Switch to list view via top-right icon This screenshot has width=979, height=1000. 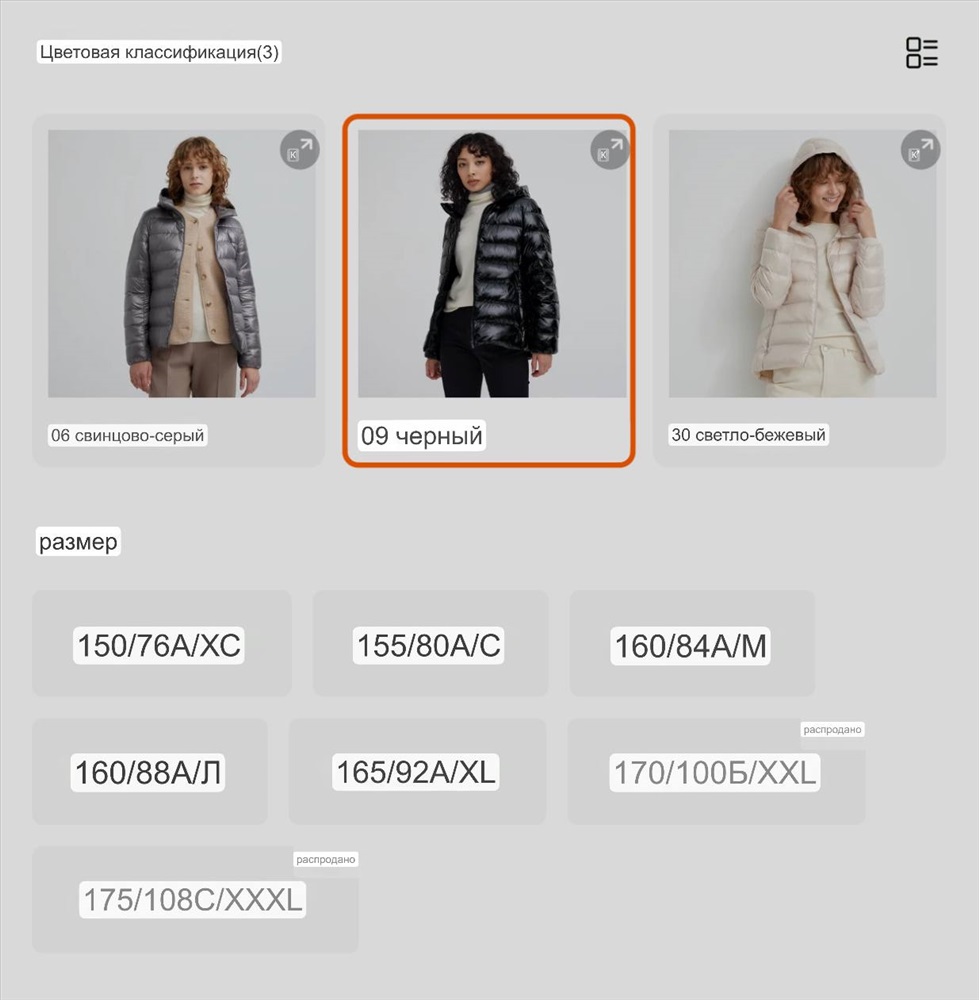pyautogui.click(x=922, y=52)
